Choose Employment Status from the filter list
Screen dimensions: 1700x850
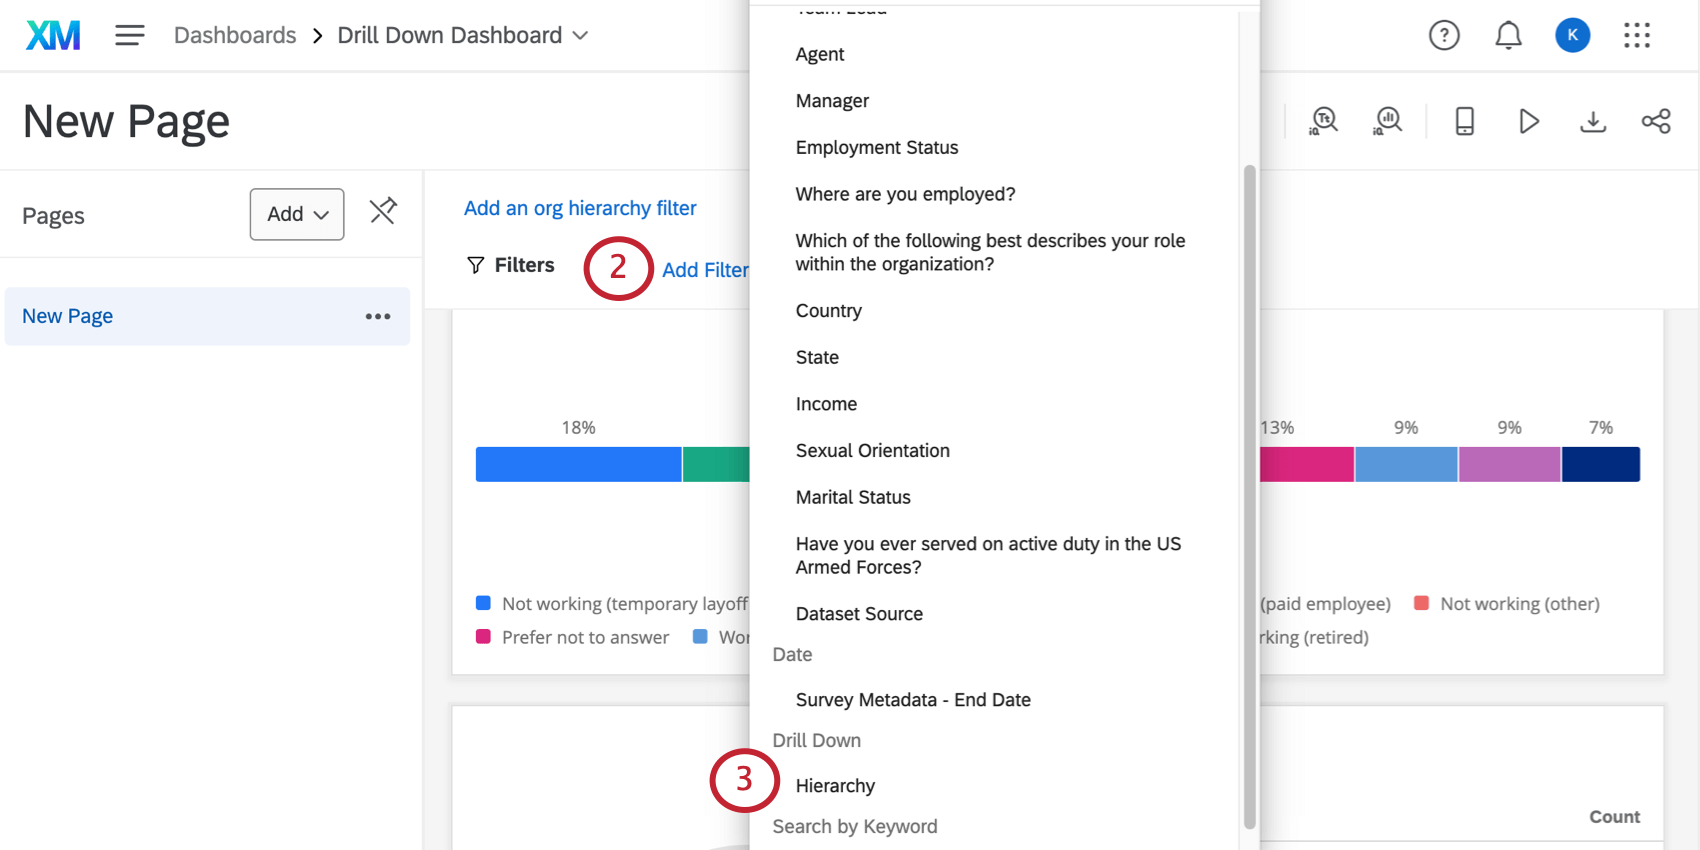pos(876,148)
